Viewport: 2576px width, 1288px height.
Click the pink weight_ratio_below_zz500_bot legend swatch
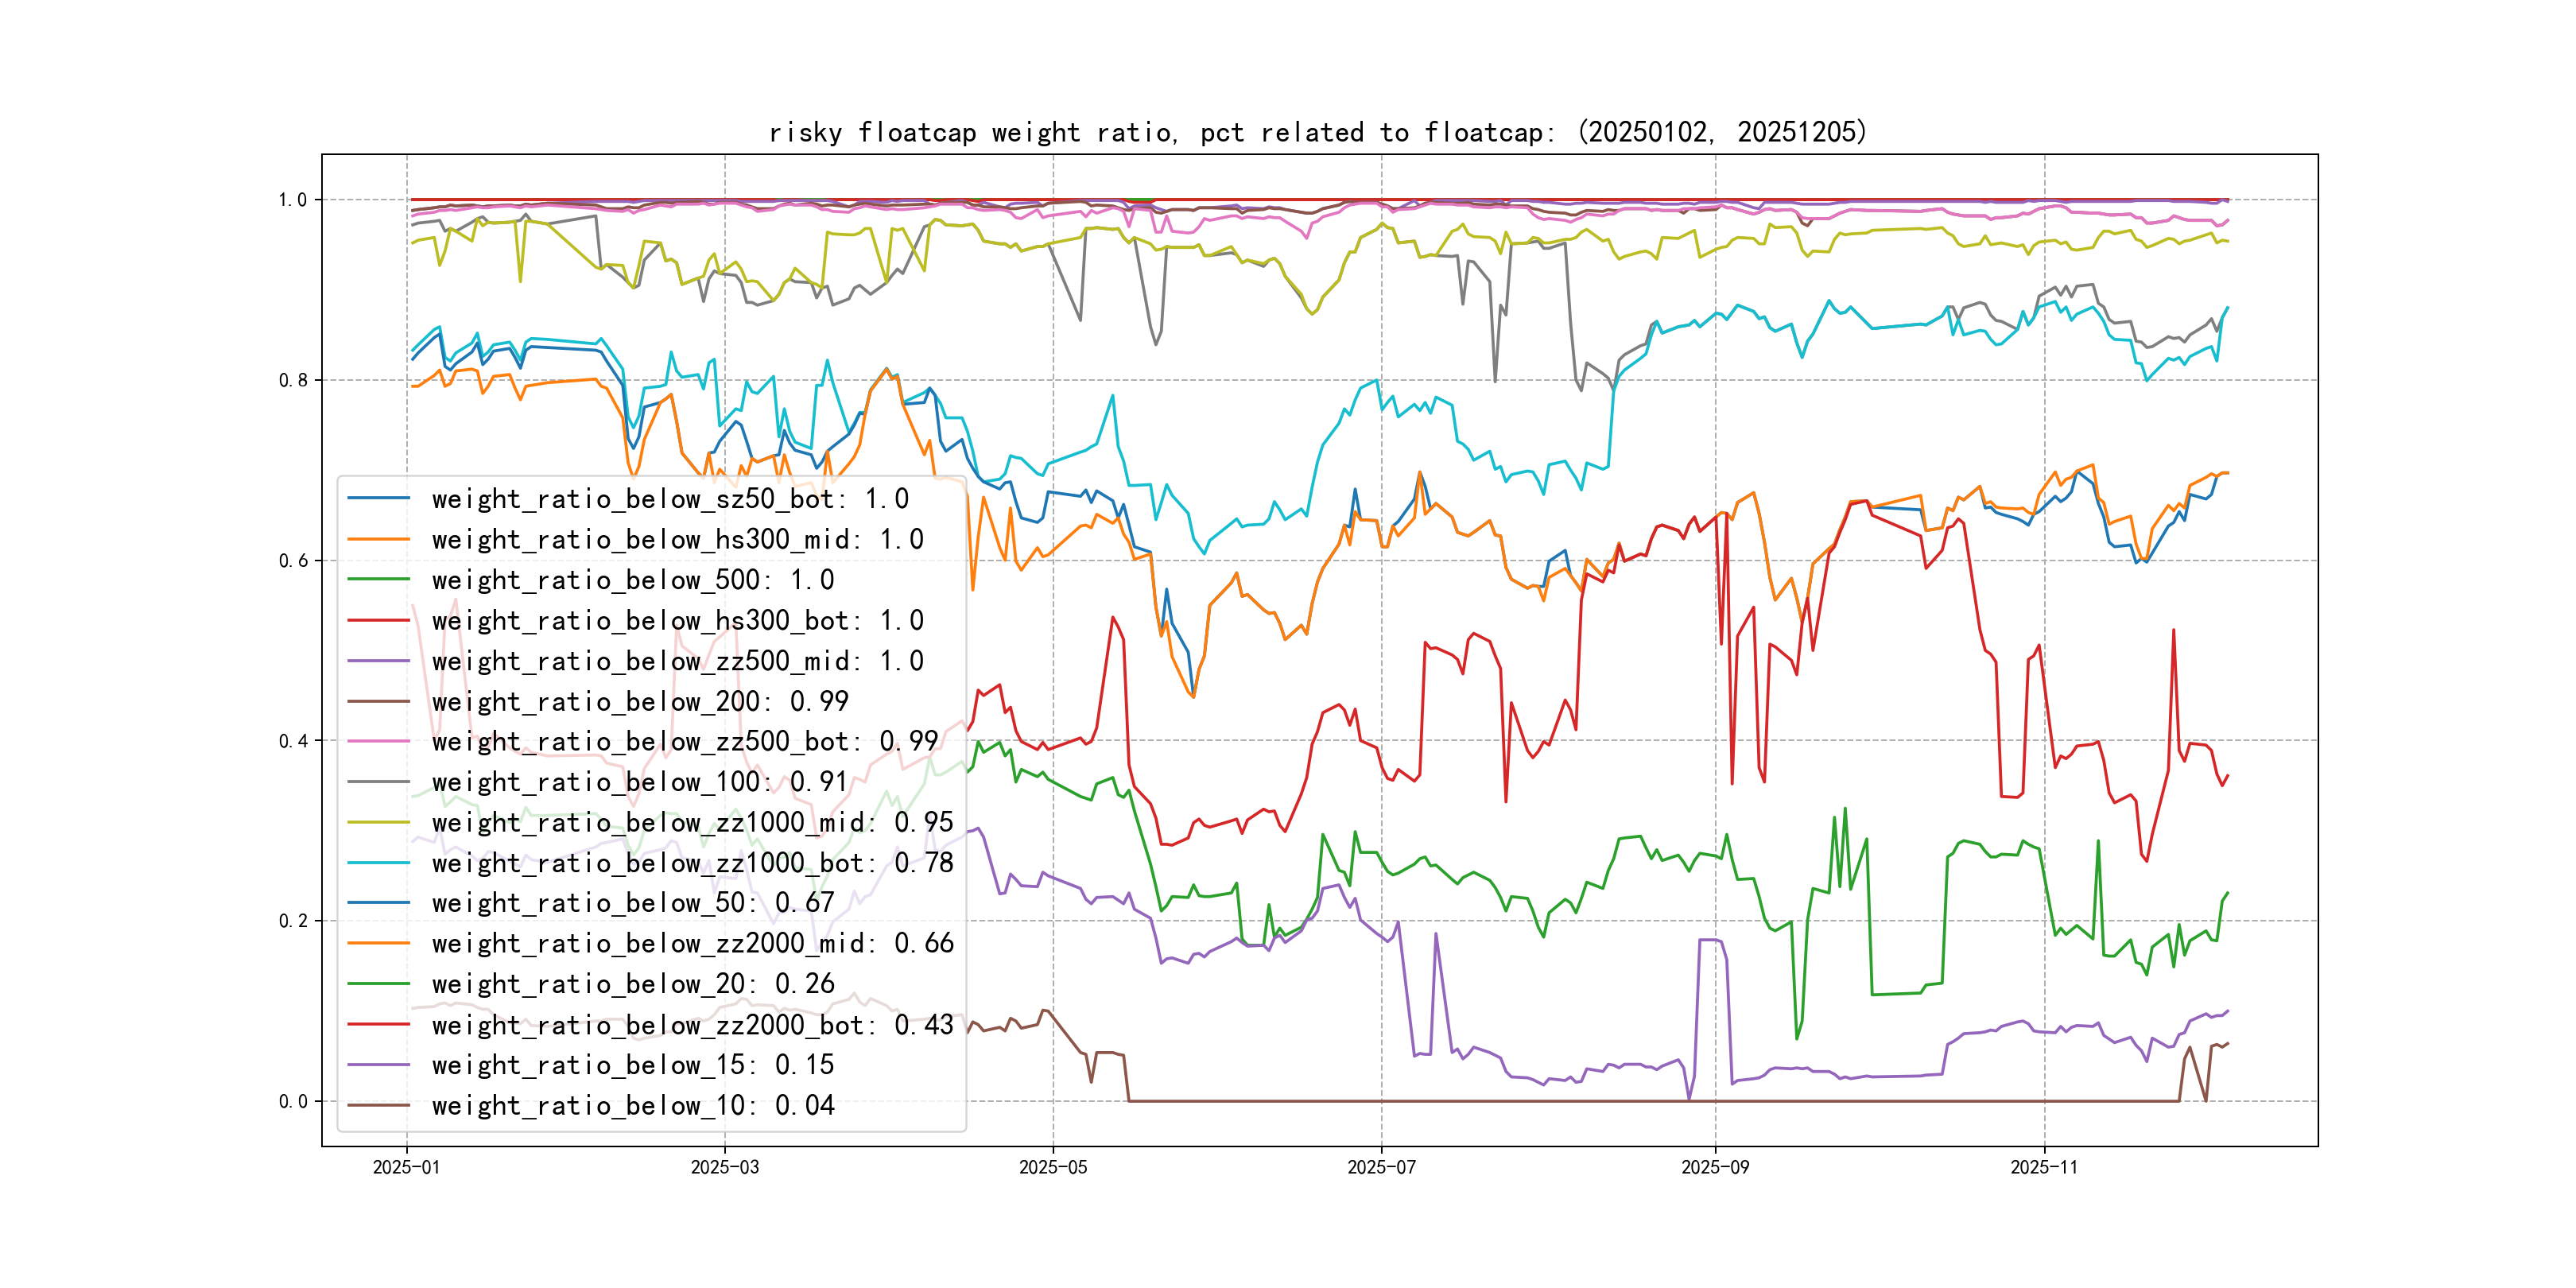(x=378, y=742)
